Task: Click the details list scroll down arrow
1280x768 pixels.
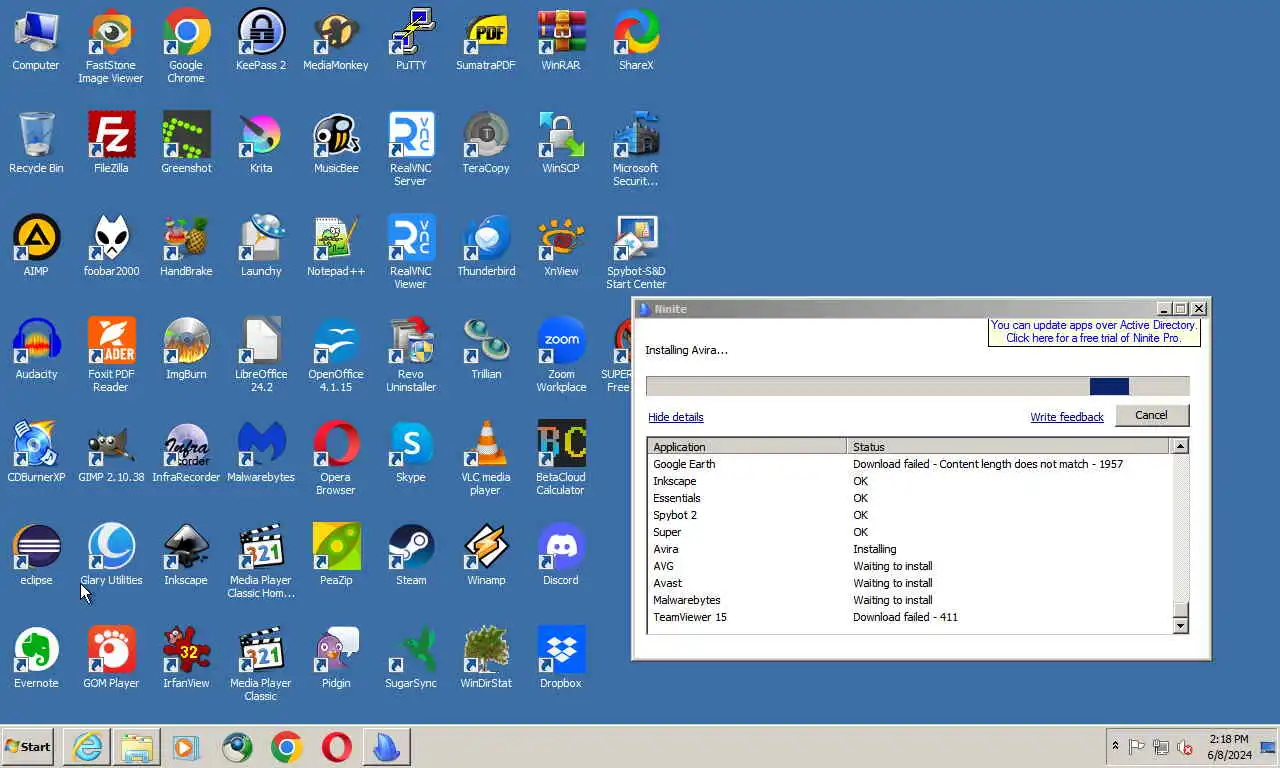Action: pos(1180,625)
